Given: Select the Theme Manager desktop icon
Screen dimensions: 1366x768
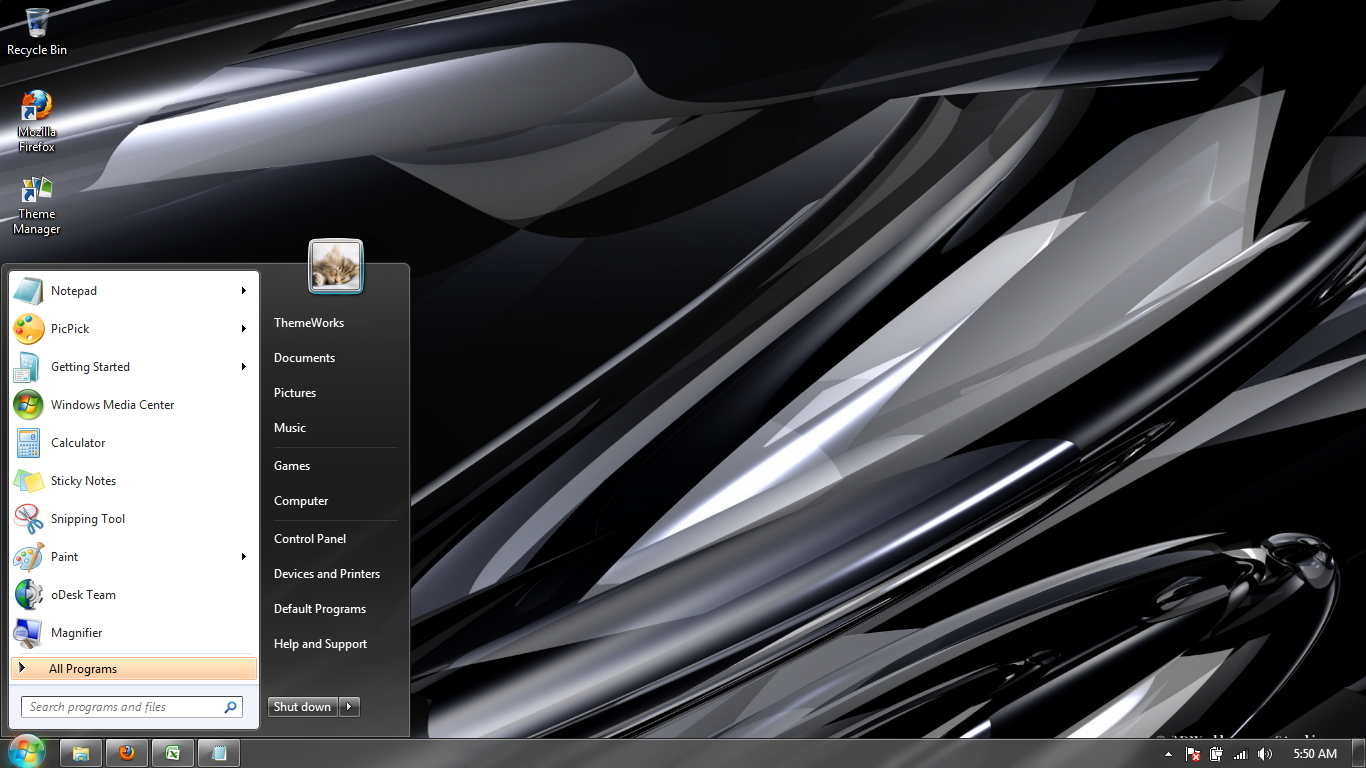Looking at the screenshot, I should 37,205.
